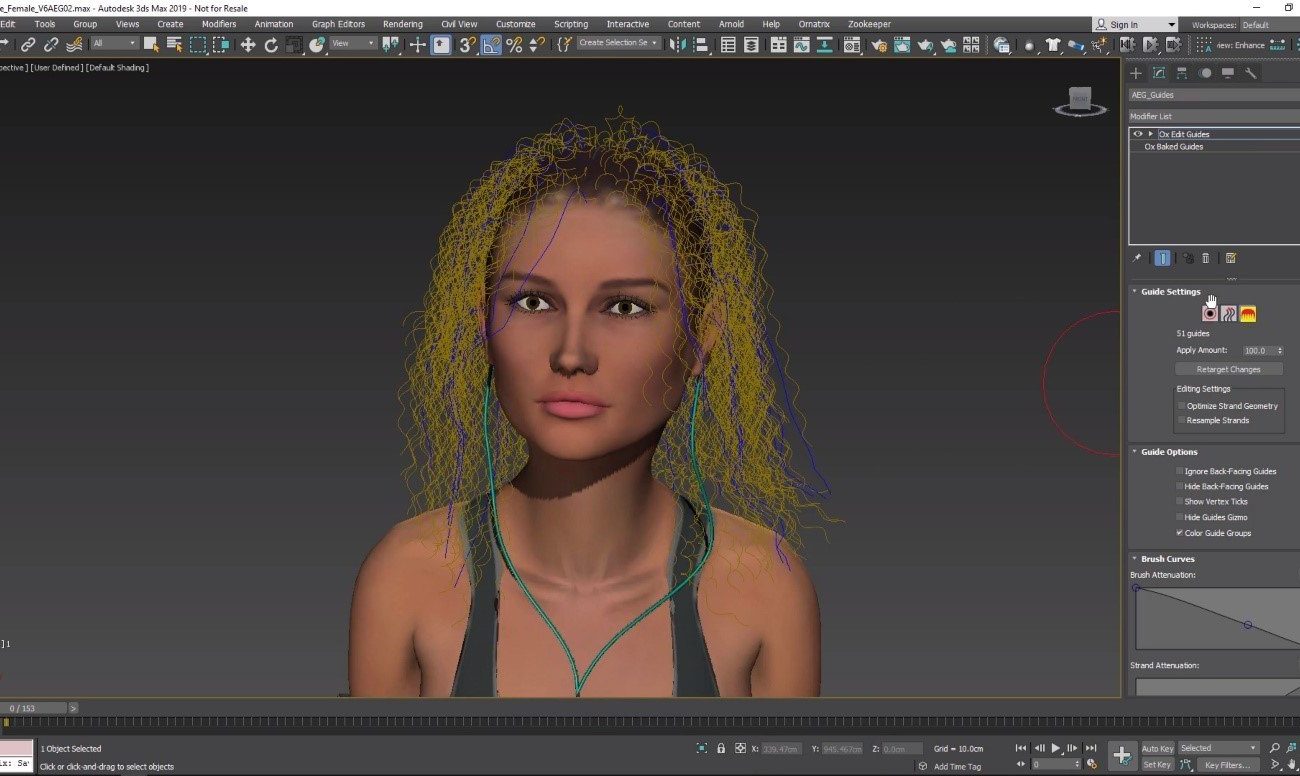Click the Unlink Selection icon
The width and height of the screenshot is (1300, 776).
pos(51,44)
